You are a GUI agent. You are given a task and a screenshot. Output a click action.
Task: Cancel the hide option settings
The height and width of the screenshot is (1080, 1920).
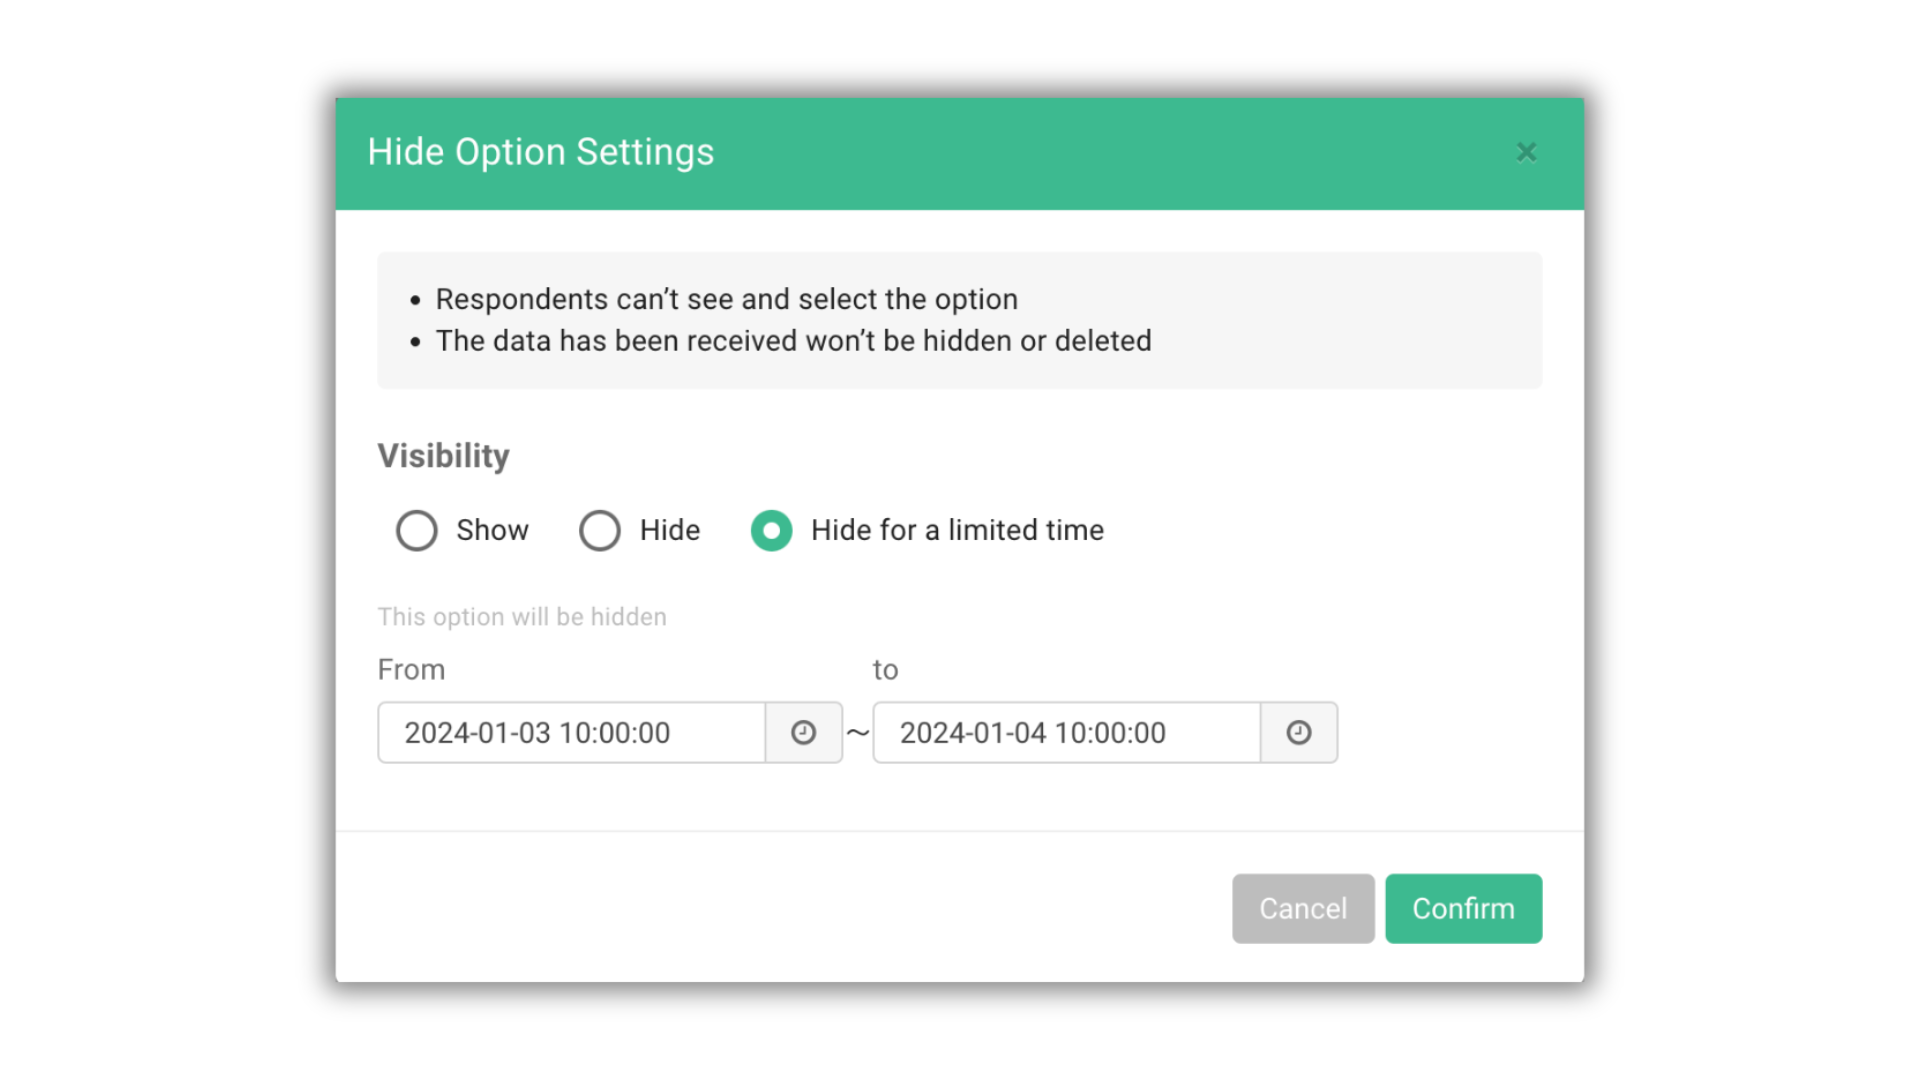pyautogui.click(x=1303, y=908)
